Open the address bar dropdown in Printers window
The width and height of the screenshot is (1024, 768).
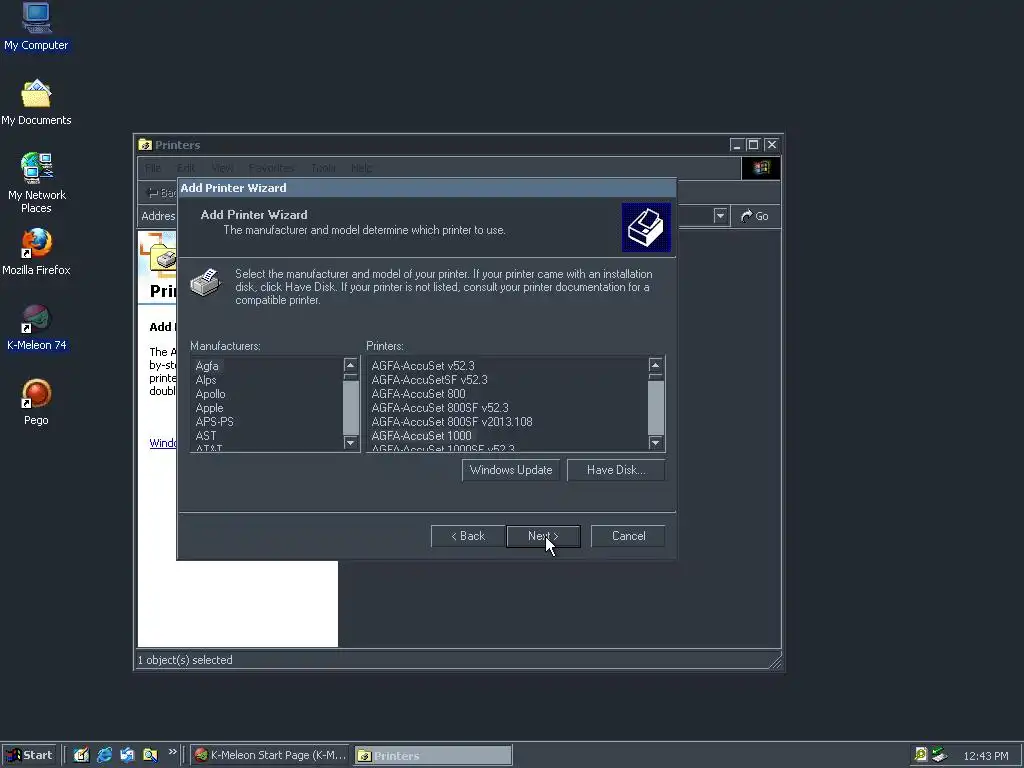(720, 216)
